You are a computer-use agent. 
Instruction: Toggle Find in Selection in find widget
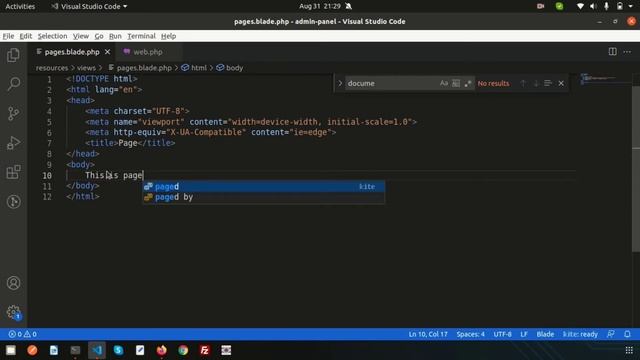pos(548,83)
